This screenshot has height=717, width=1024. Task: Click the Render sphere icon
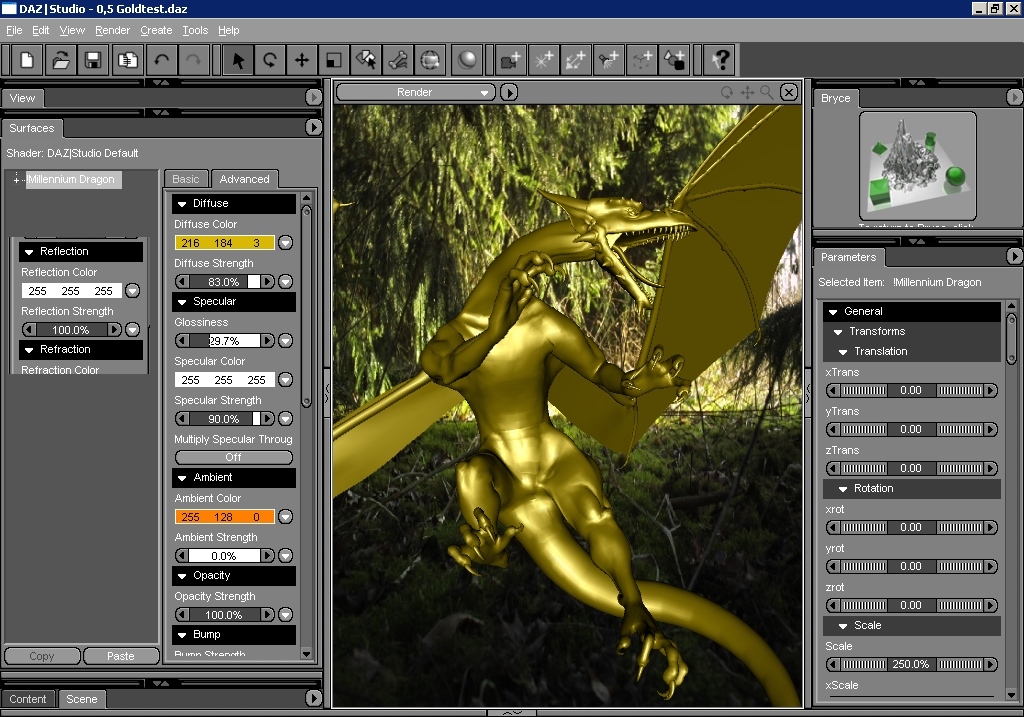[466, 60]
